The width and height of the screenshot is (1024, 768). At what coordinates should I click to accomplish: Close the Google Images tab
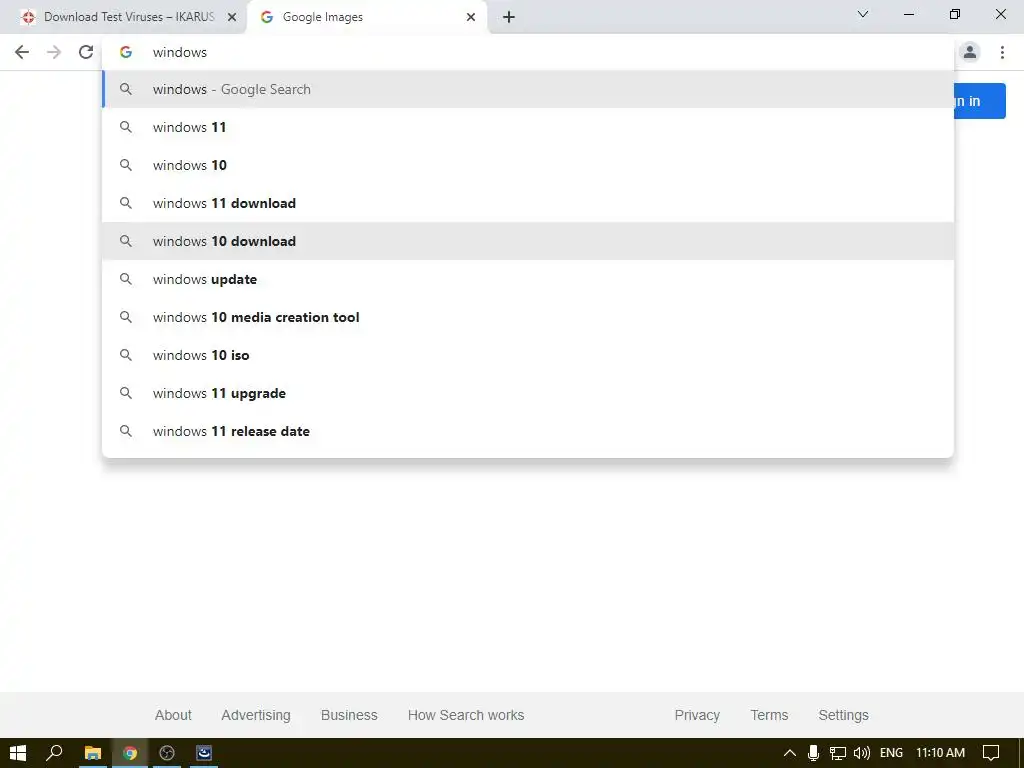tap(471, 17)
